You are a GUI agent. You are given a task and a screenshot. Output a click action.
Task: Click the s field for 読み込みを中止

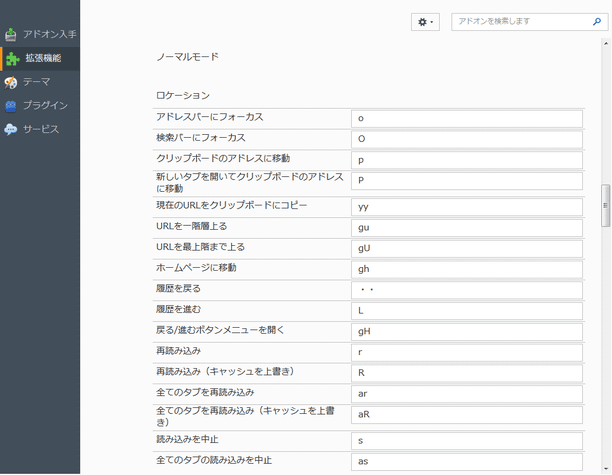pos(467,441)
